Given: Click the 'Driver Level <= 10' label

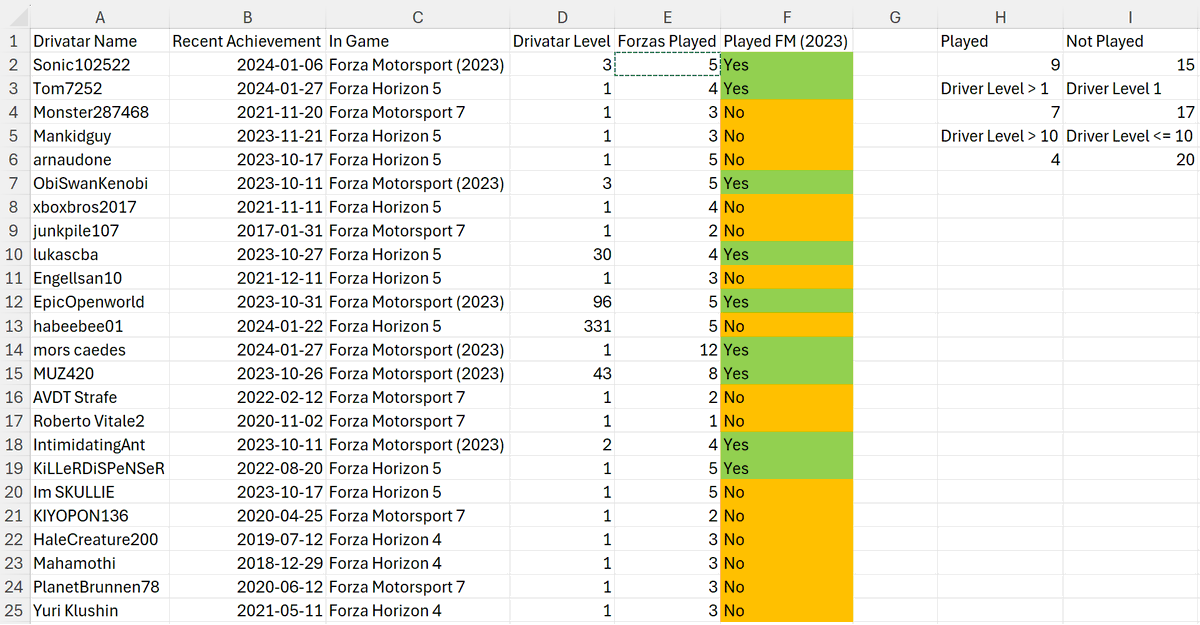Looking at the screenshot, I should point(1131,136).
